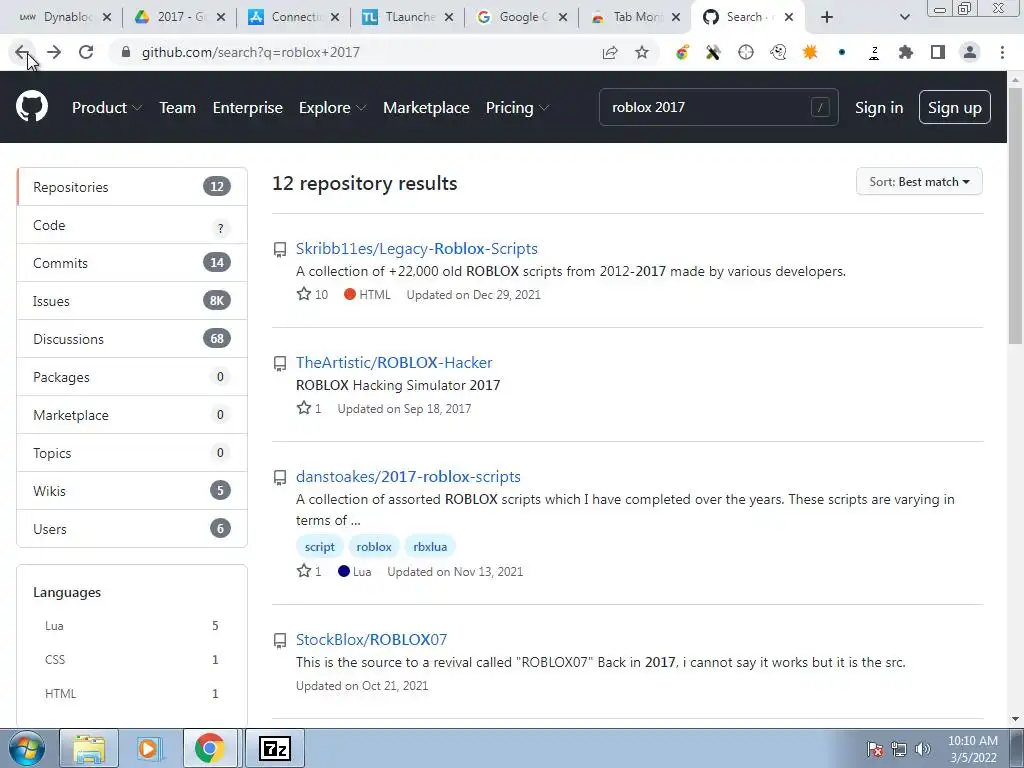Click the GitHub Octocat logo
The width and height of the screenshot is (1024, 768).
tap(32, 107)
